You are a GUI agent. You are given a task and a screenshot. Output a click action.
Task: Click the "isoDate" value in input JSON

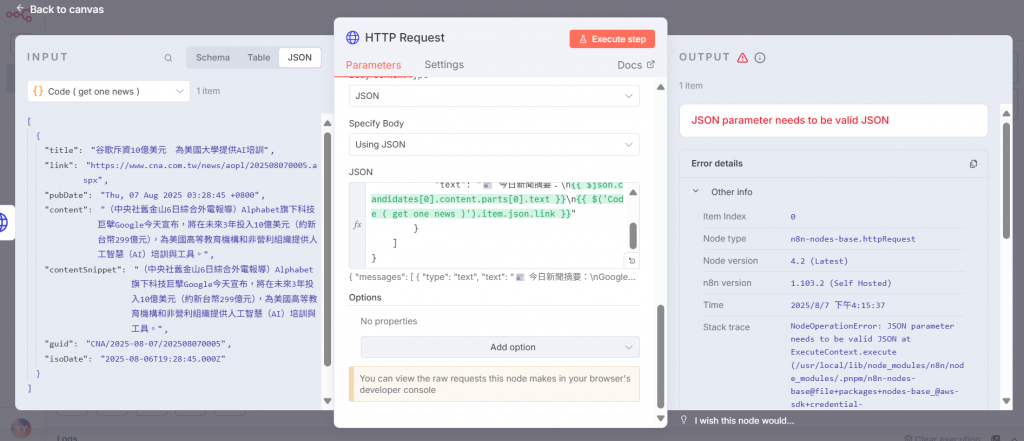pos(163,359)
